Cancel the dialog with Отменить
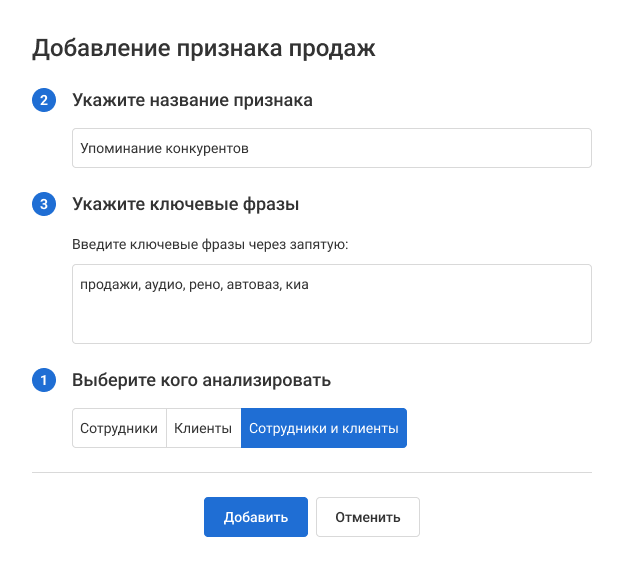 click(x=367, y=517)
